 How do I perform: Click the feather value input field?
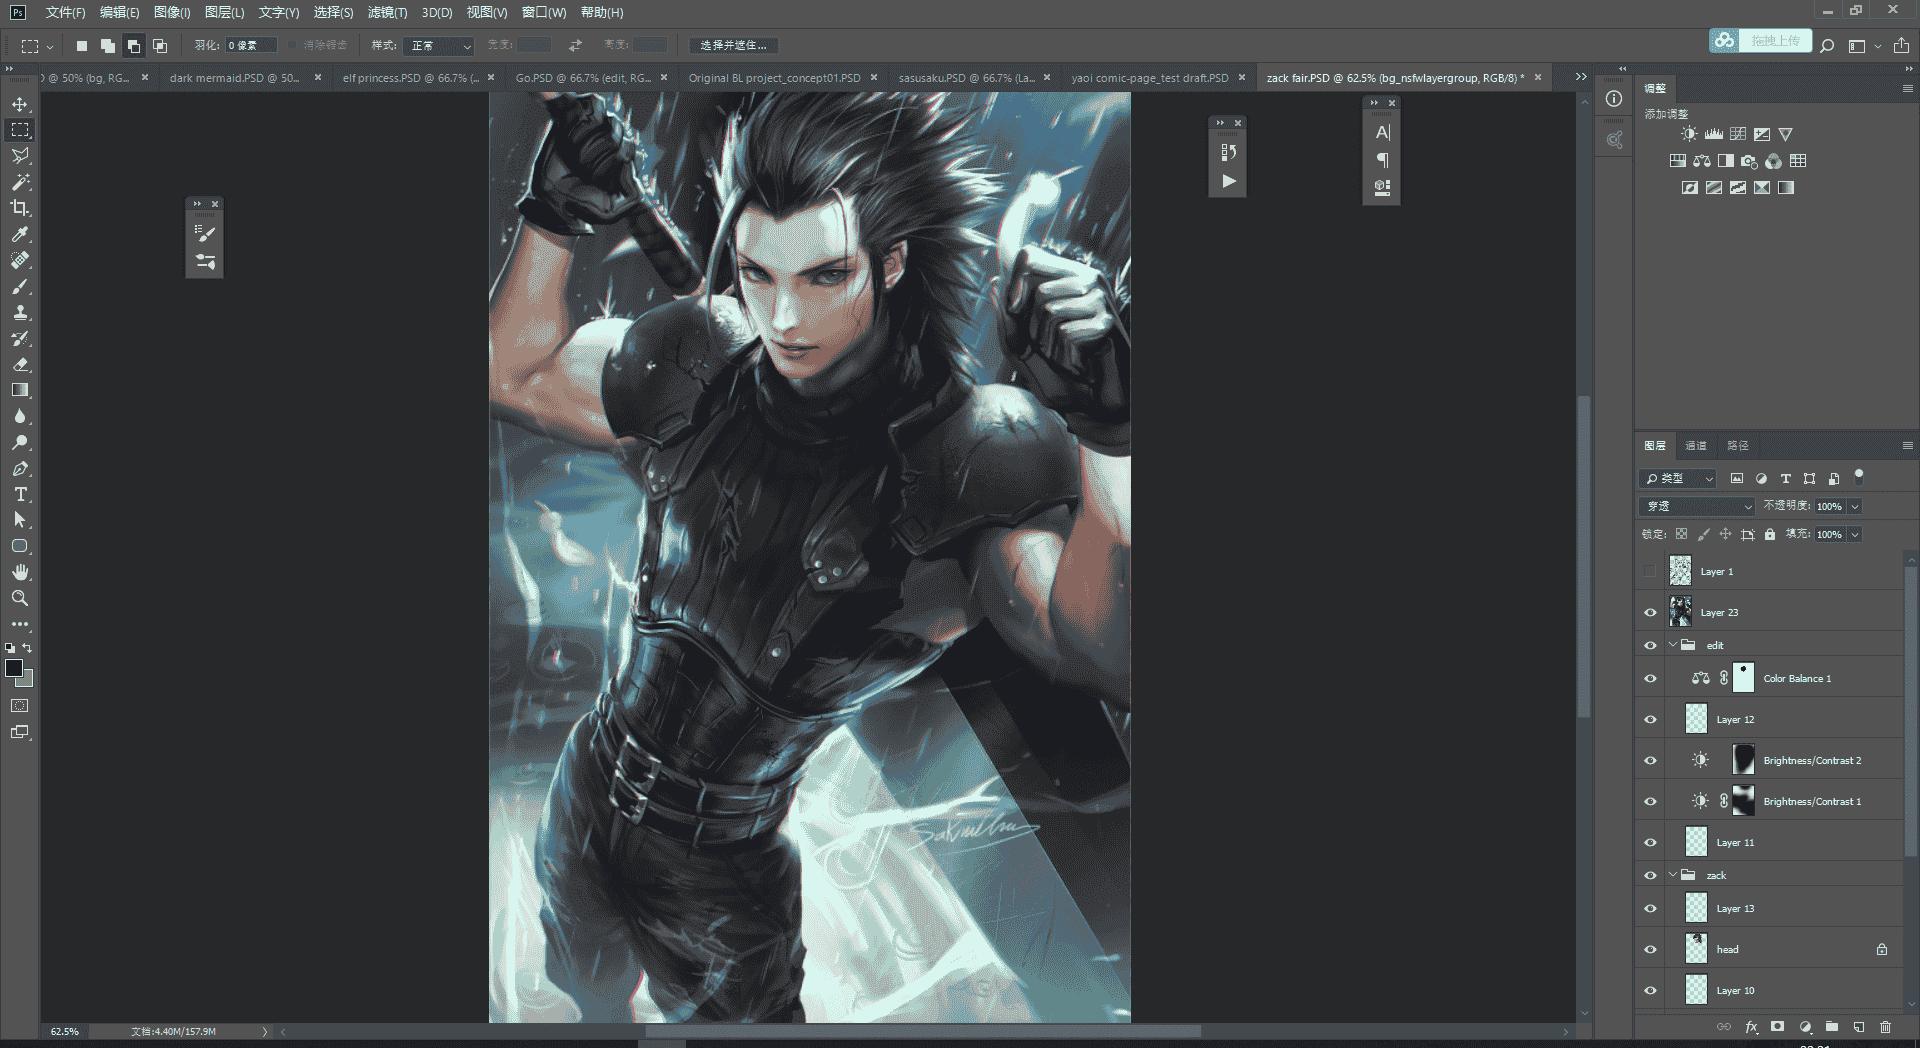point(251,45)
